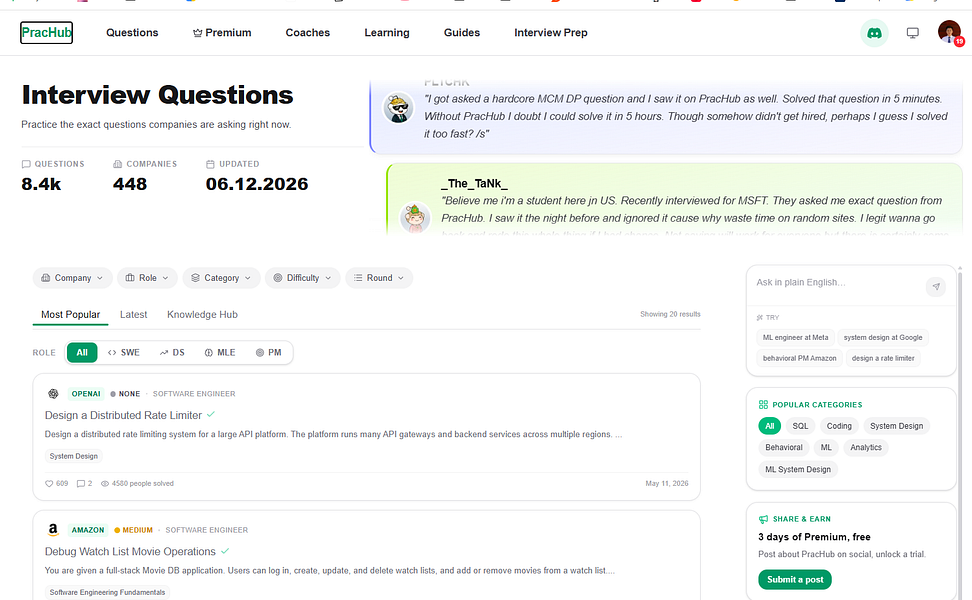972x600 pixels.
Task: Click the Amazon company logo icon
Action: click(53, 529)
